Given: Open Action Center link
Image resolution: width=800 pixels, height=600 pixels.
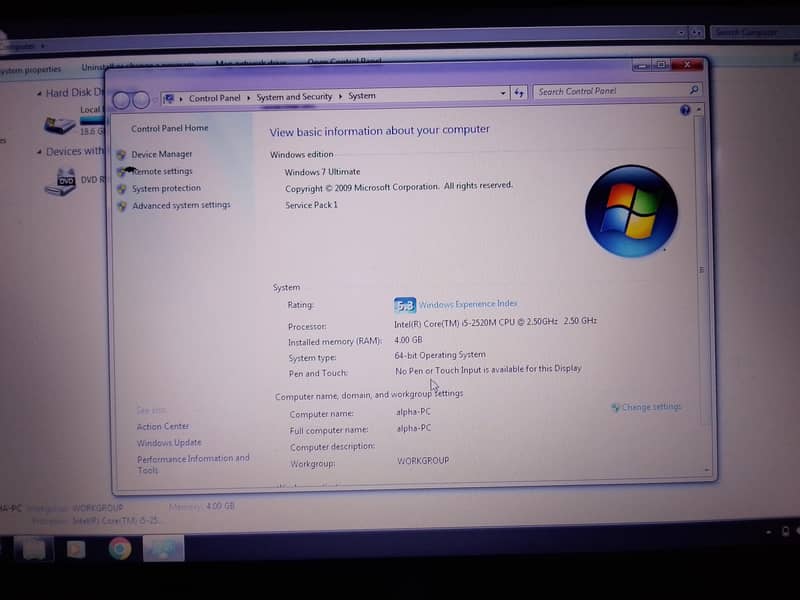Looking at the screenshot, I should click(x=163, y=426).
